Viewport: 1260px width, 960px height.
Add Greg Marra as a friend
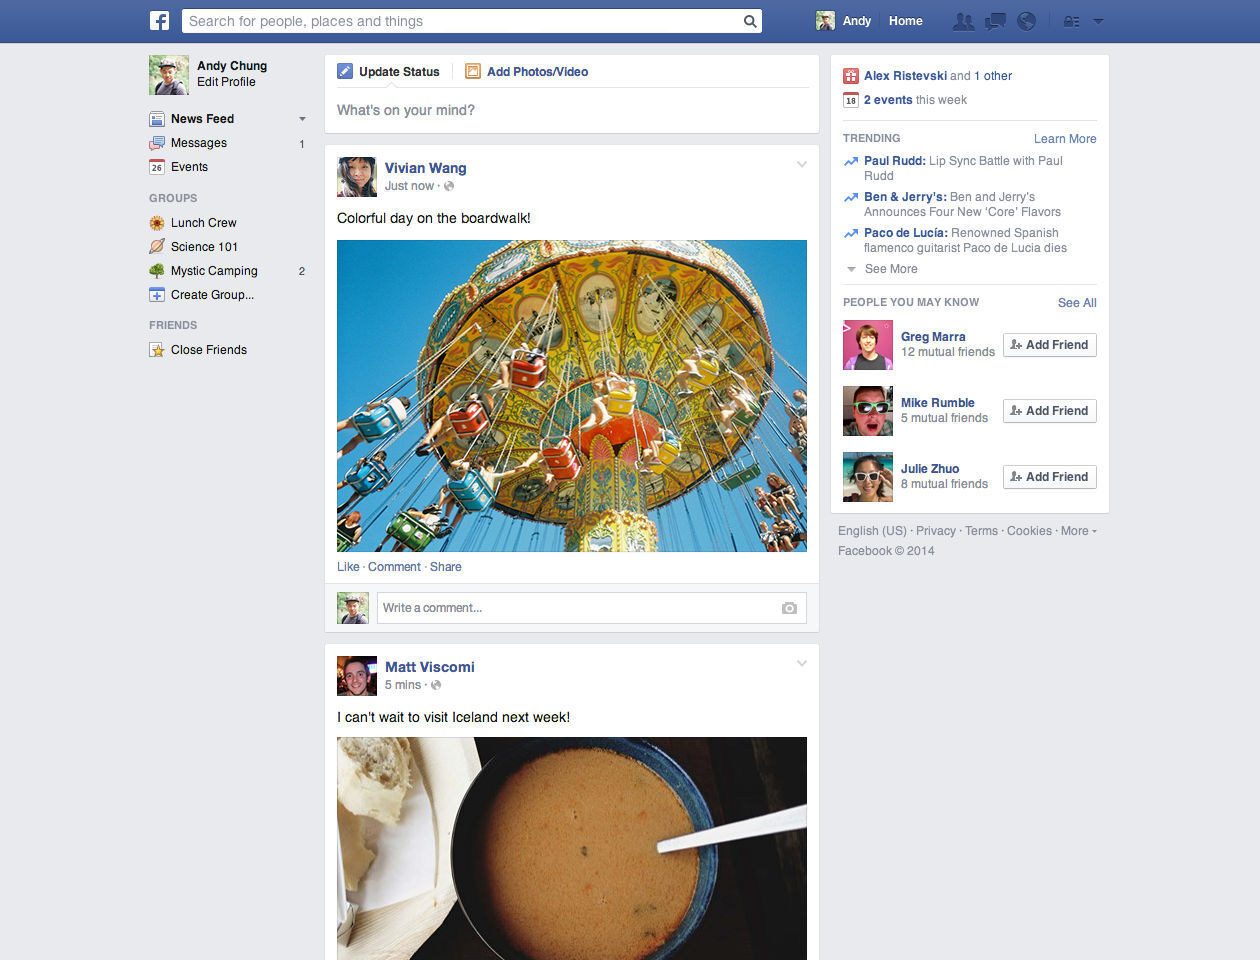tap(1049, 344)
